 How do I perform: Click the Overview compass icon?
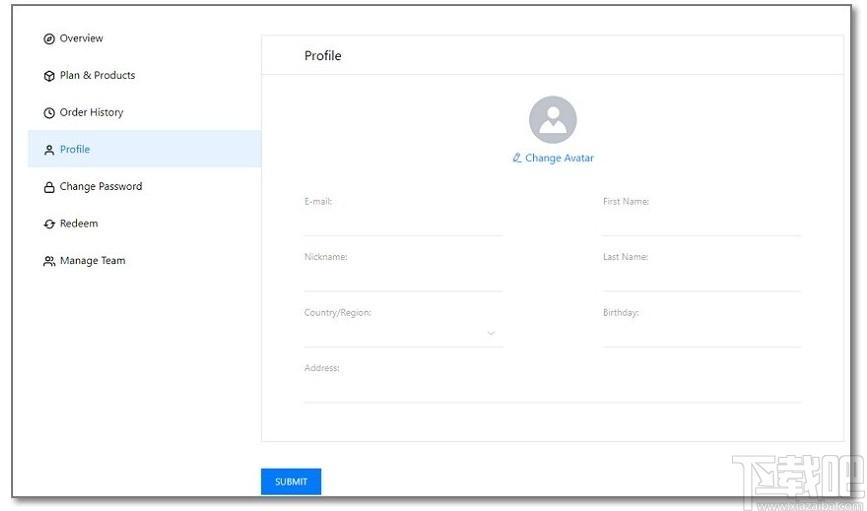click(49, 39)
